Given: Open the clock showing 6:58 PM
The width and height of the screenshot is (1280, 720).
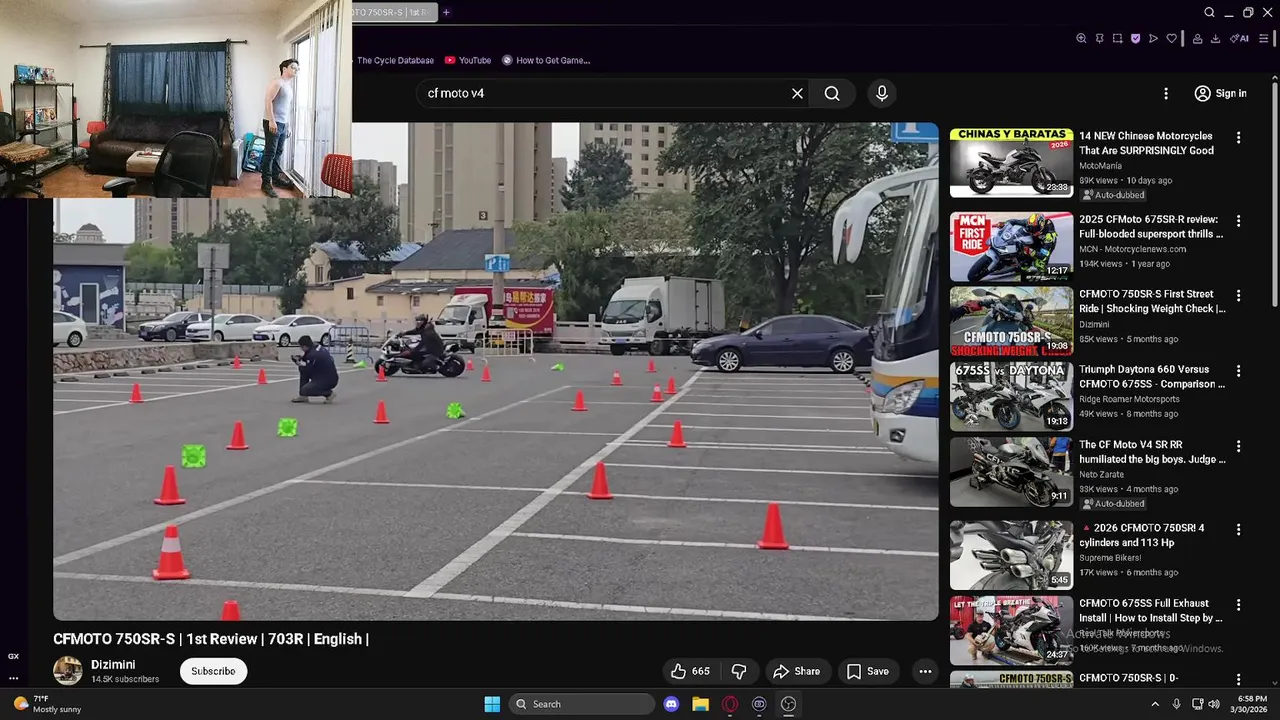Looking at the screenshot, I should click(x=1252, y=704).
